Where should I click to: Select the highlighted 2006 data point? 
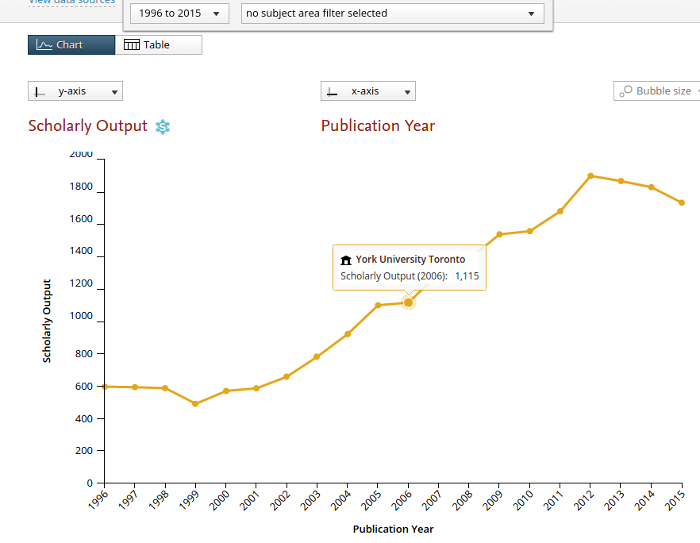tap(408, 303)
